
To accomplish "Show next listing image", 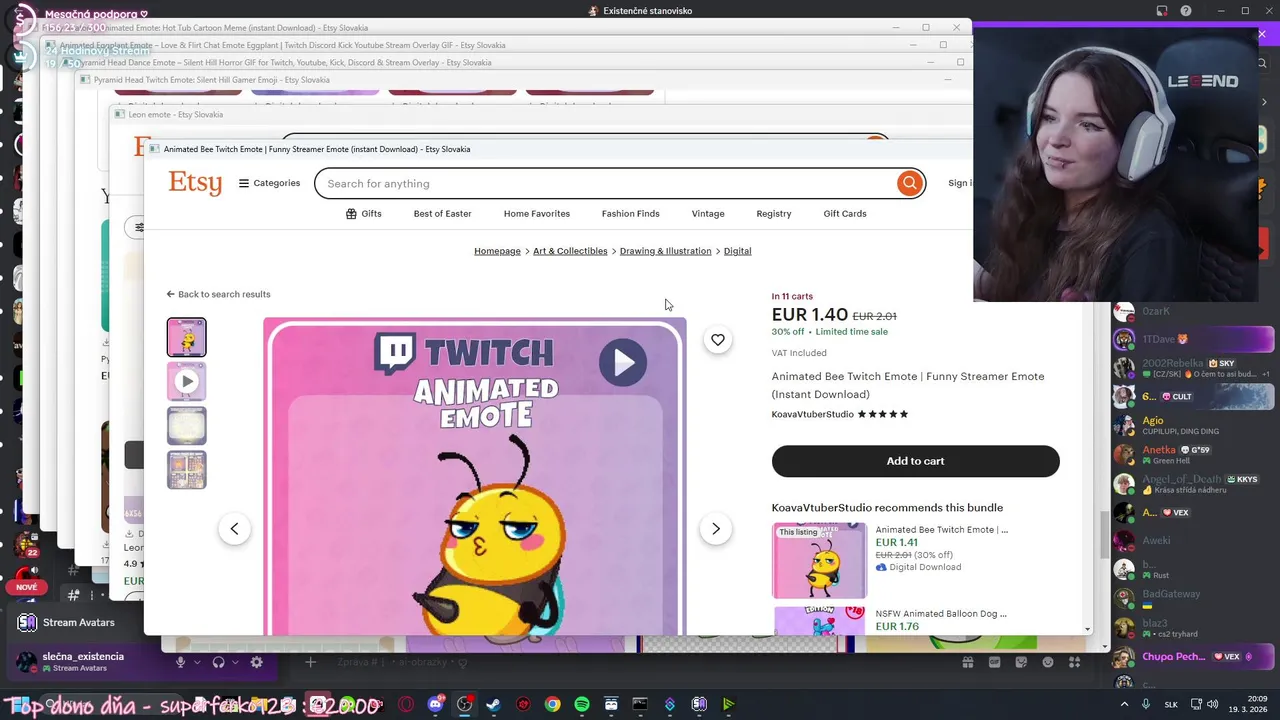I will coord(716,529).
